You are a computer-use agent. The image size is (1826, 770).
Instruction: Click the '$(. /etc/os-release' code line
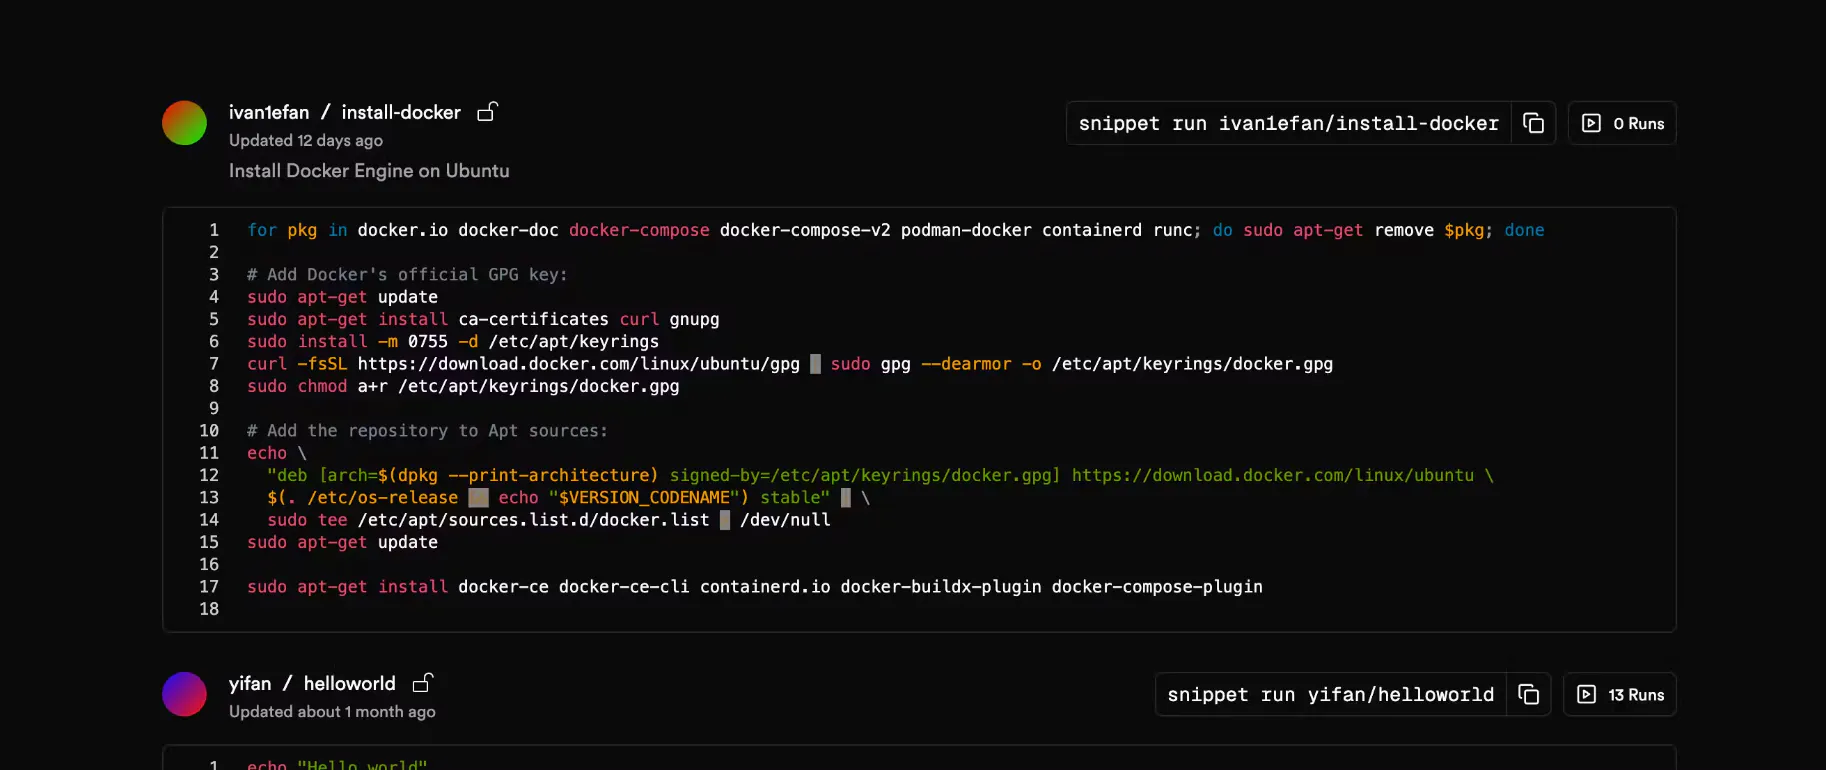tap(568, 498)
